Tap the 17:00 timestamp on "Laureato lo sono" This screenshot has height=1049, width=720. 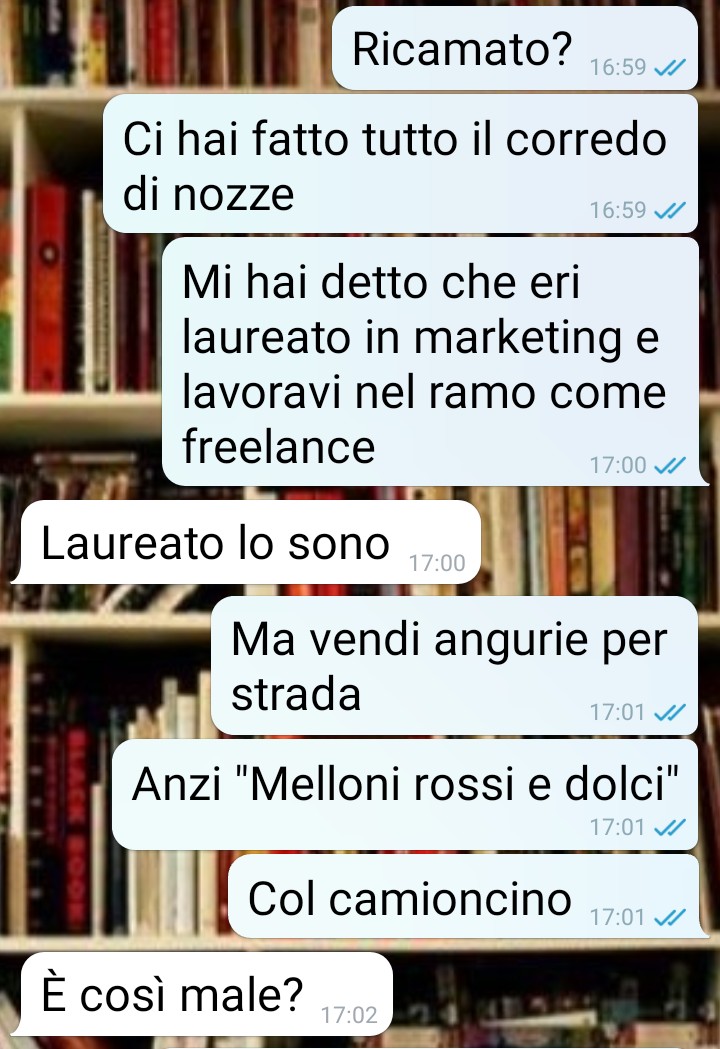pos(437,563)
